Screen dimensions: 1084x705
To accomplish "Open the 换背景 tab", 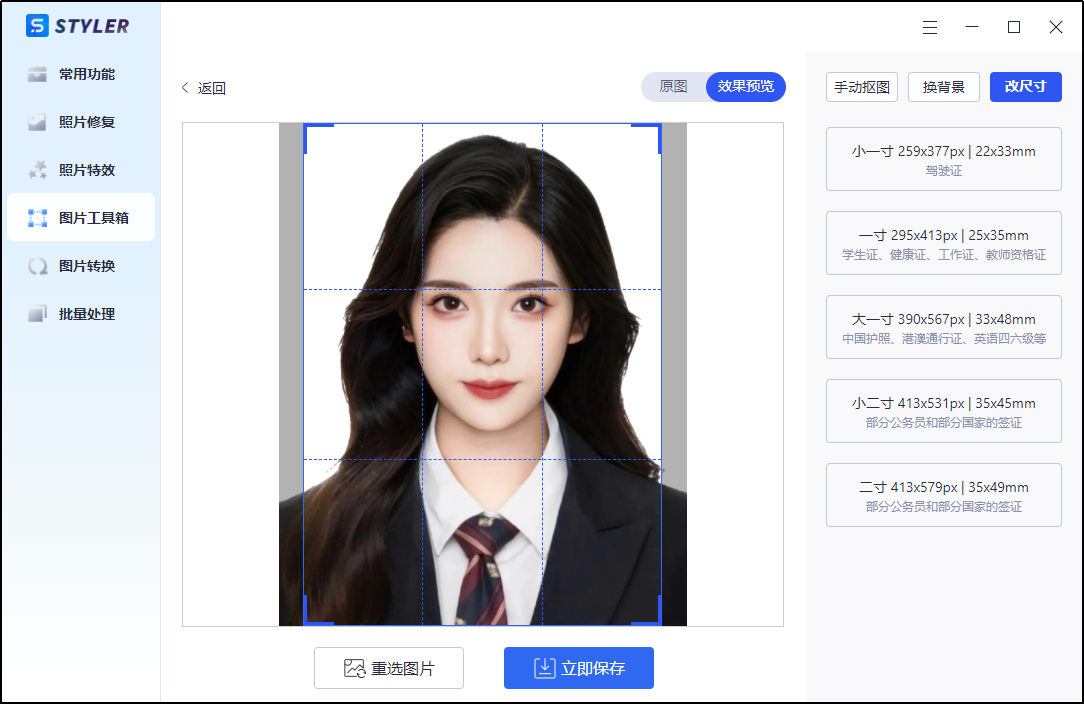I will pos(944,87).
